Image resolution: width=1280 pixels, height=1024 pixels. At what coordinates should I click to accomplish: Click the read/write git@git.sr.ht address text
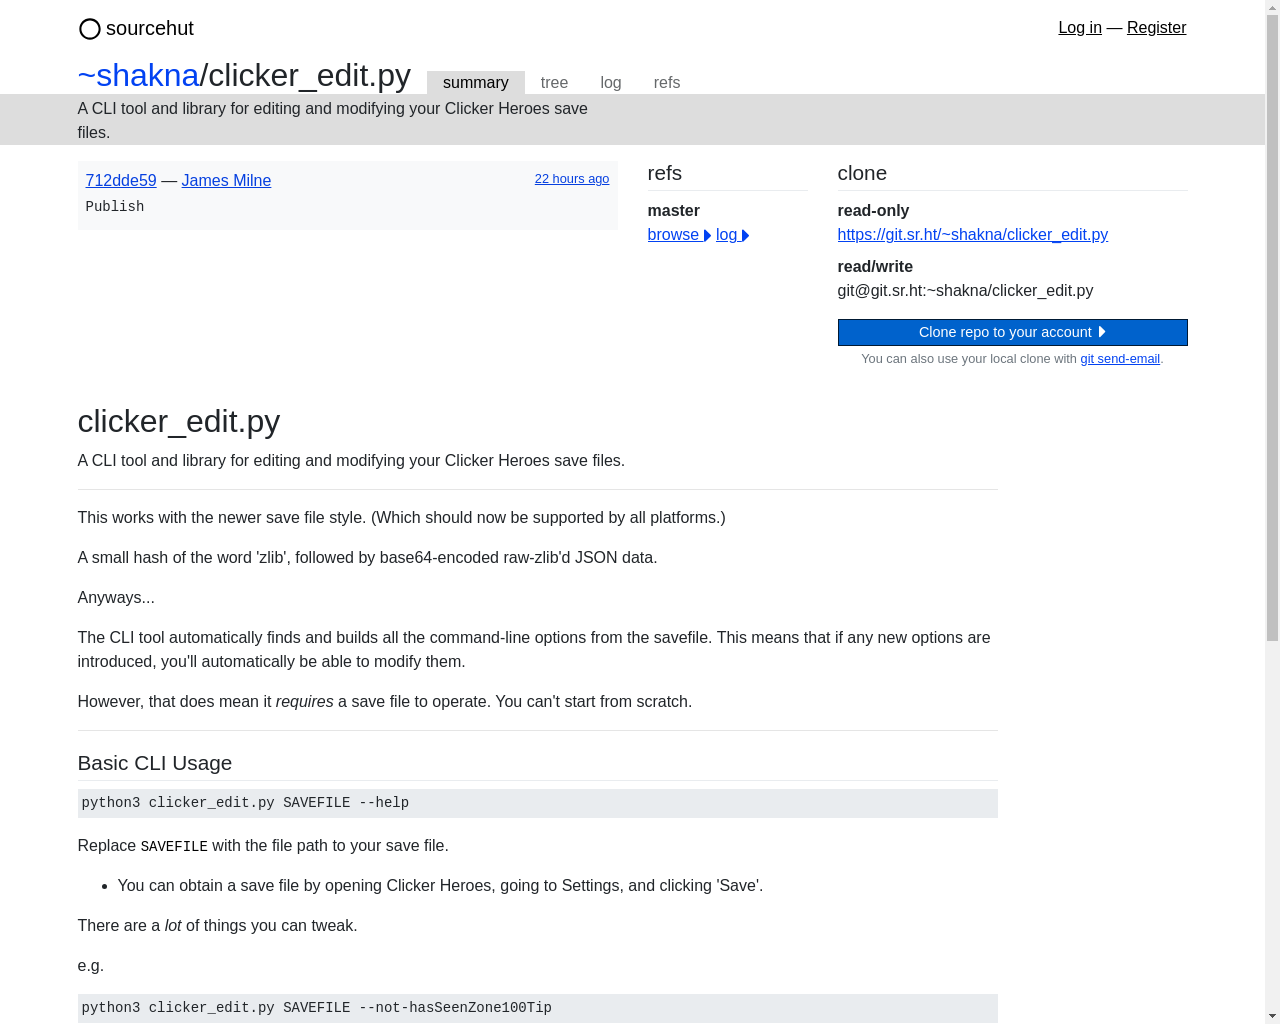click(x=965, y=291)
